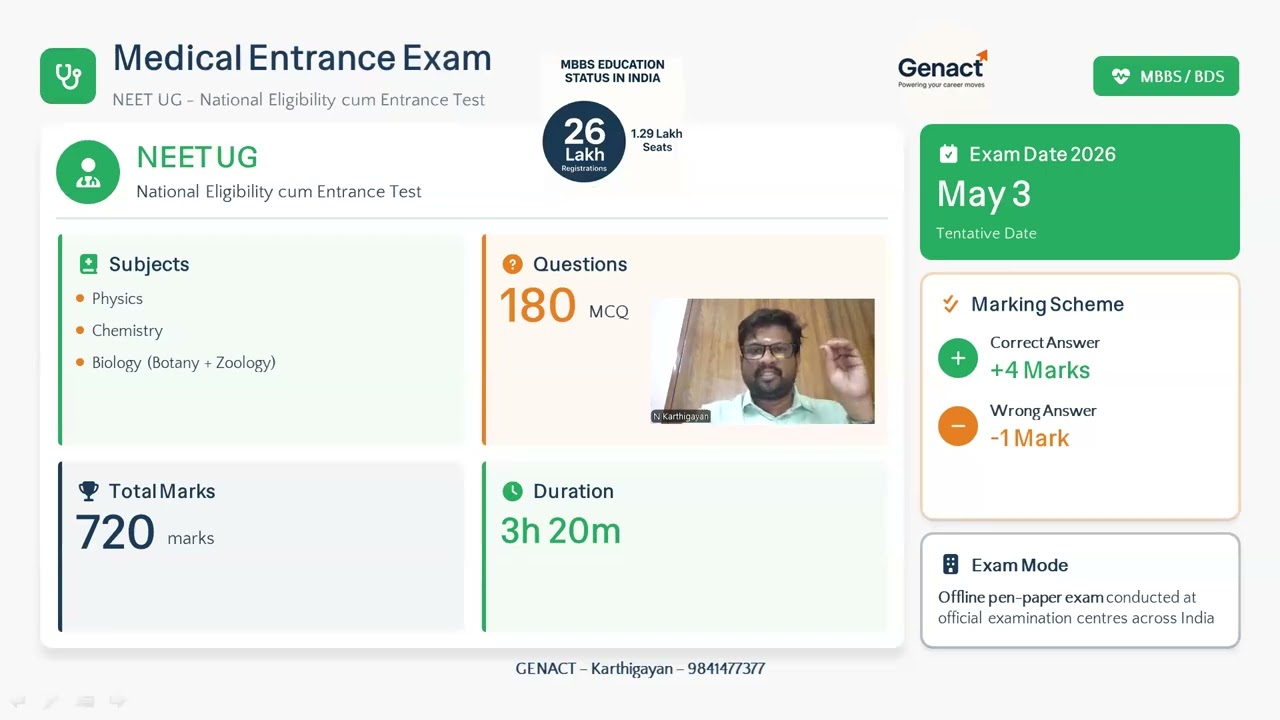Click the Physics bullet item
1280x720 pixels.
[117, 299]
